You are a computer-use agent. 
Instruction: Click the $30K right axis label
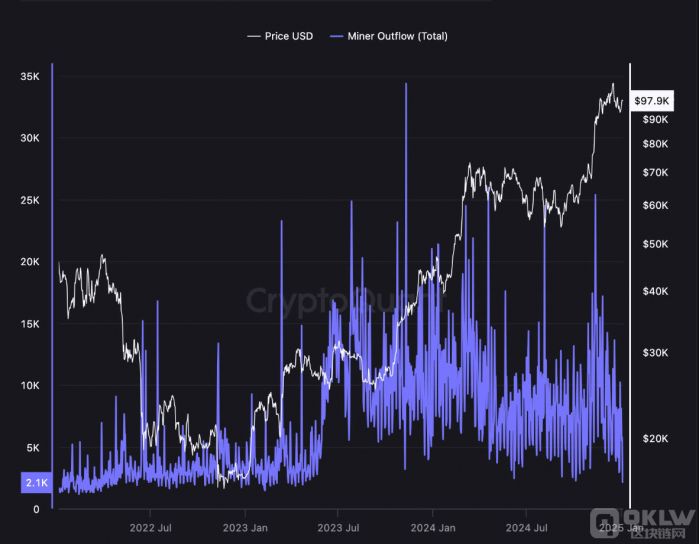pyautogui.click(x=655, y=353)
